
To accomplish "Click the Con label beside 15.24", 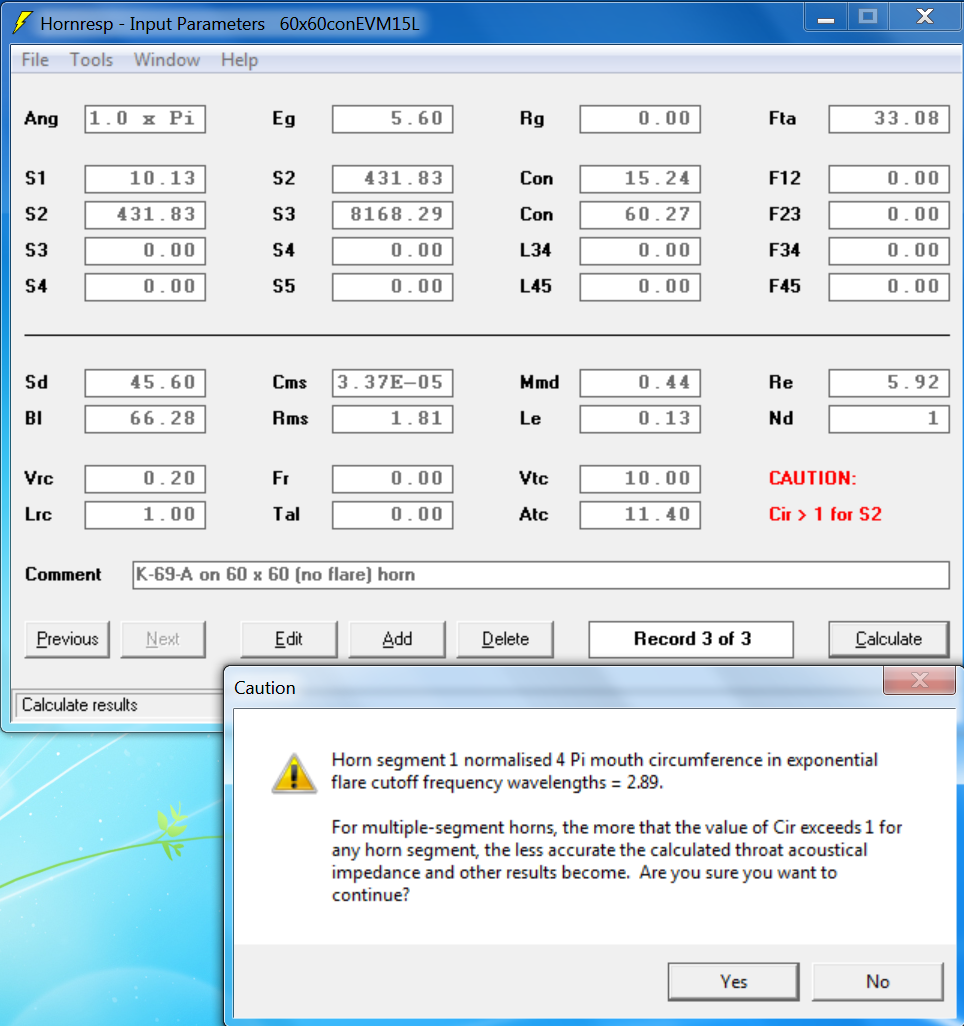I will [x=536, y=179].
